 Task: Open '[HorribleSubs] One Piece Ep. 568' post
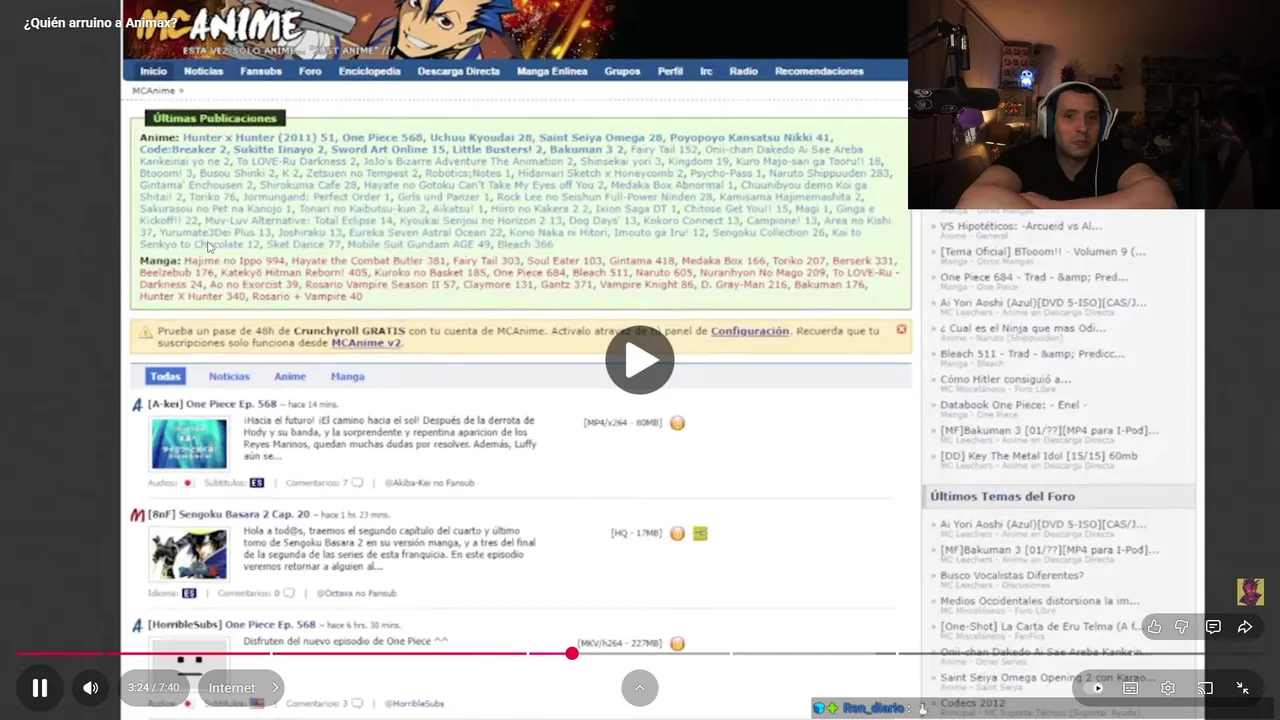pos(232,624)
